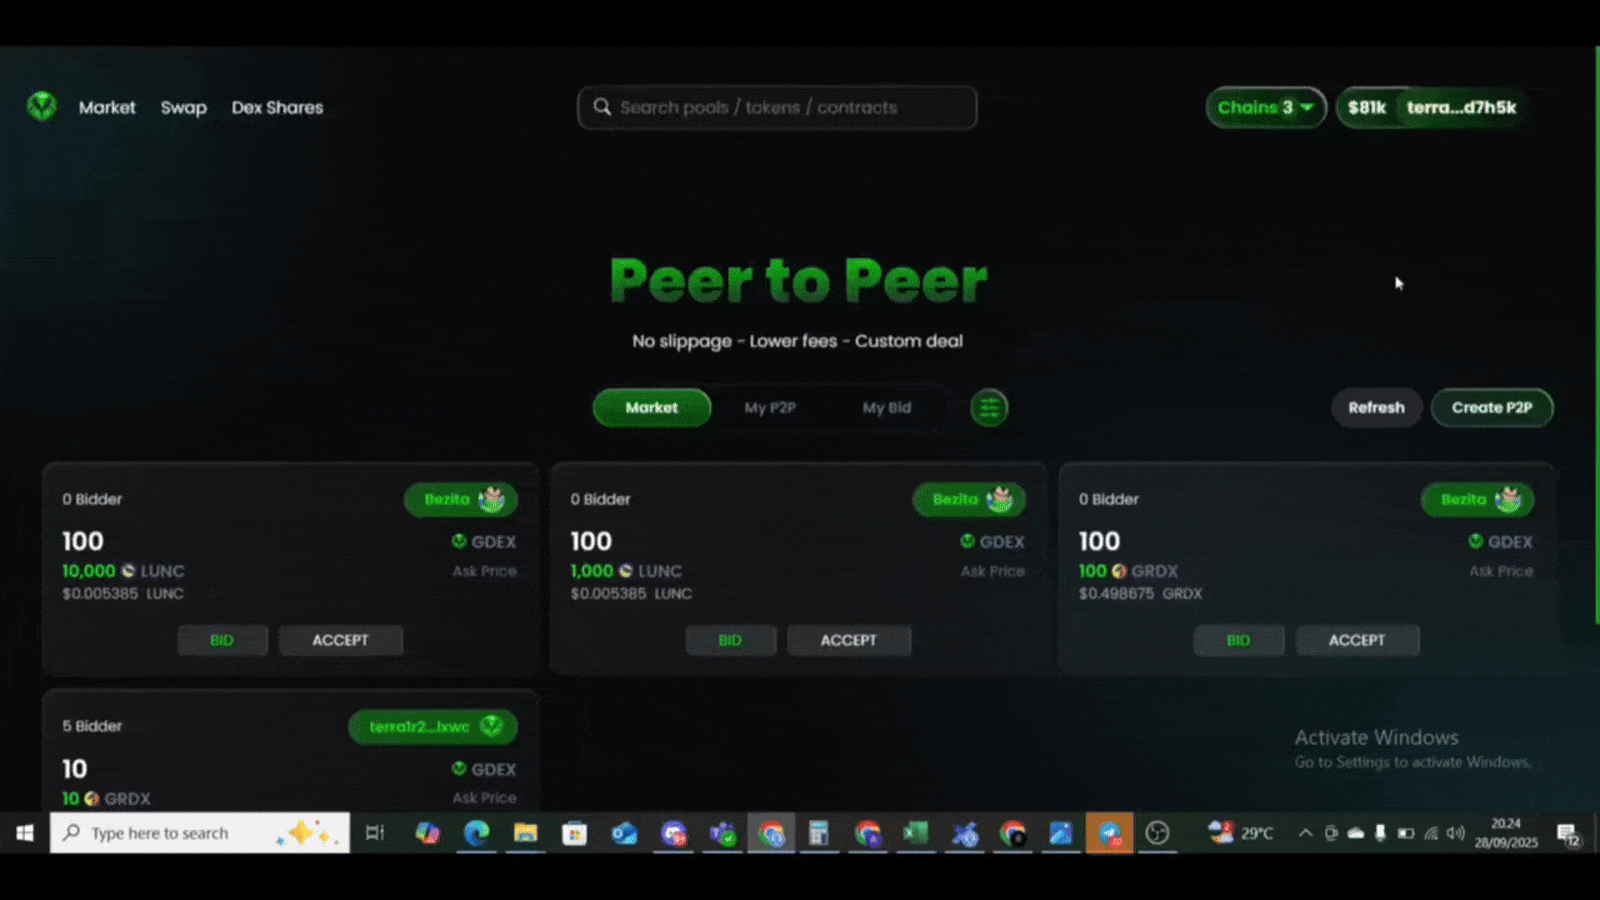Open File Explorer from the taskbar
Viewport: 1600px width, 900px height.
(525, 833)
